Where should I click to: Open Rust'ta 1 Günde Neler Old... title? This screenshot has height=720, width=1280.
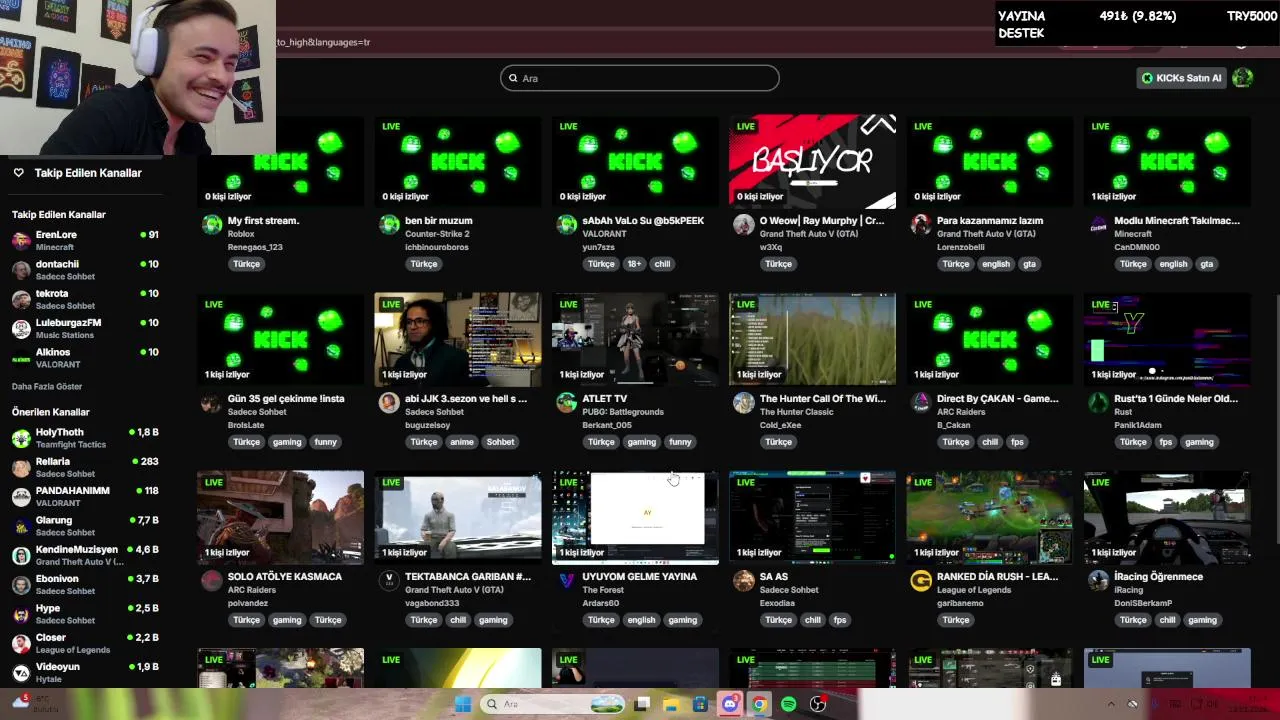click(x=1176, y=398)
